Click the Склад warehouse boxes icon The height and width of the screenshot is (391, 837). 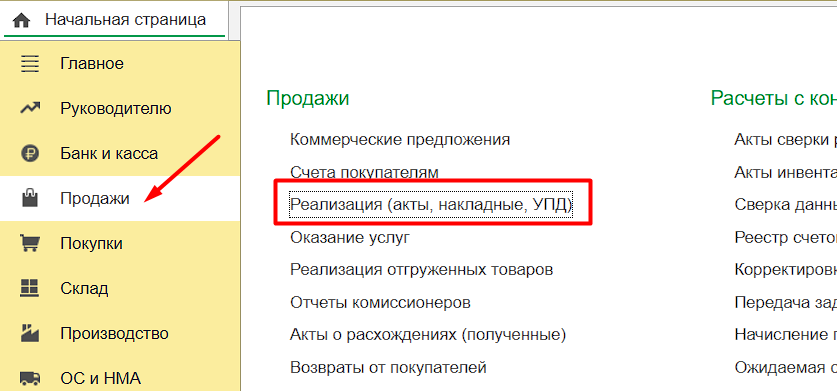click(x=30, y=288)
